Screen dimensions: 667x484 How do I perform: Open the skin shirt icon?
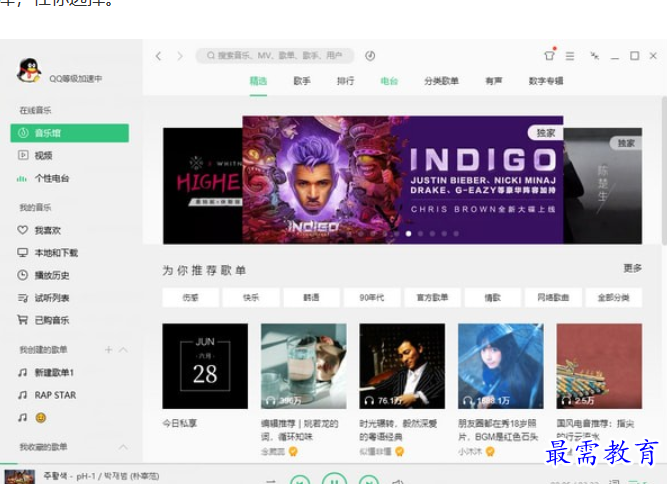click(550, 55)
